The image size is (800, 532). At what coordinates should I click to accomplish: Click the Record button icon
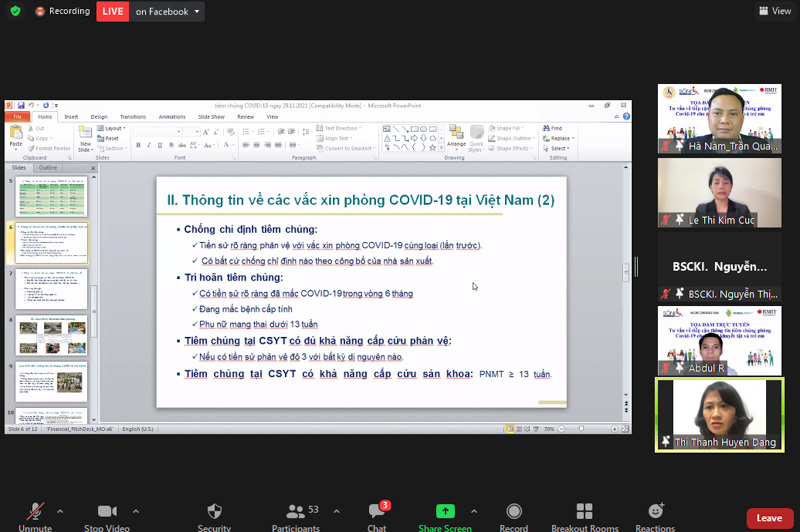pos(514,512)
